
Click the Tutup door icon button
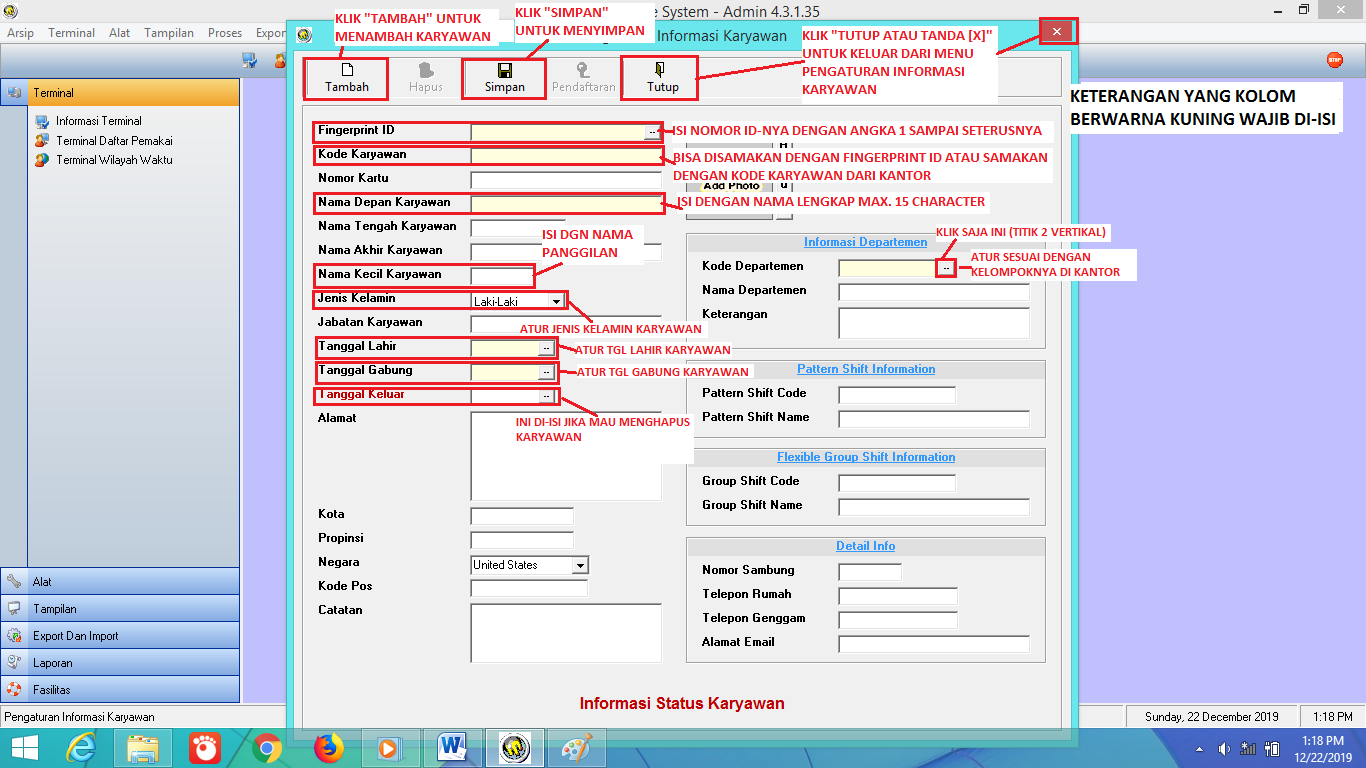click(662, 78)
